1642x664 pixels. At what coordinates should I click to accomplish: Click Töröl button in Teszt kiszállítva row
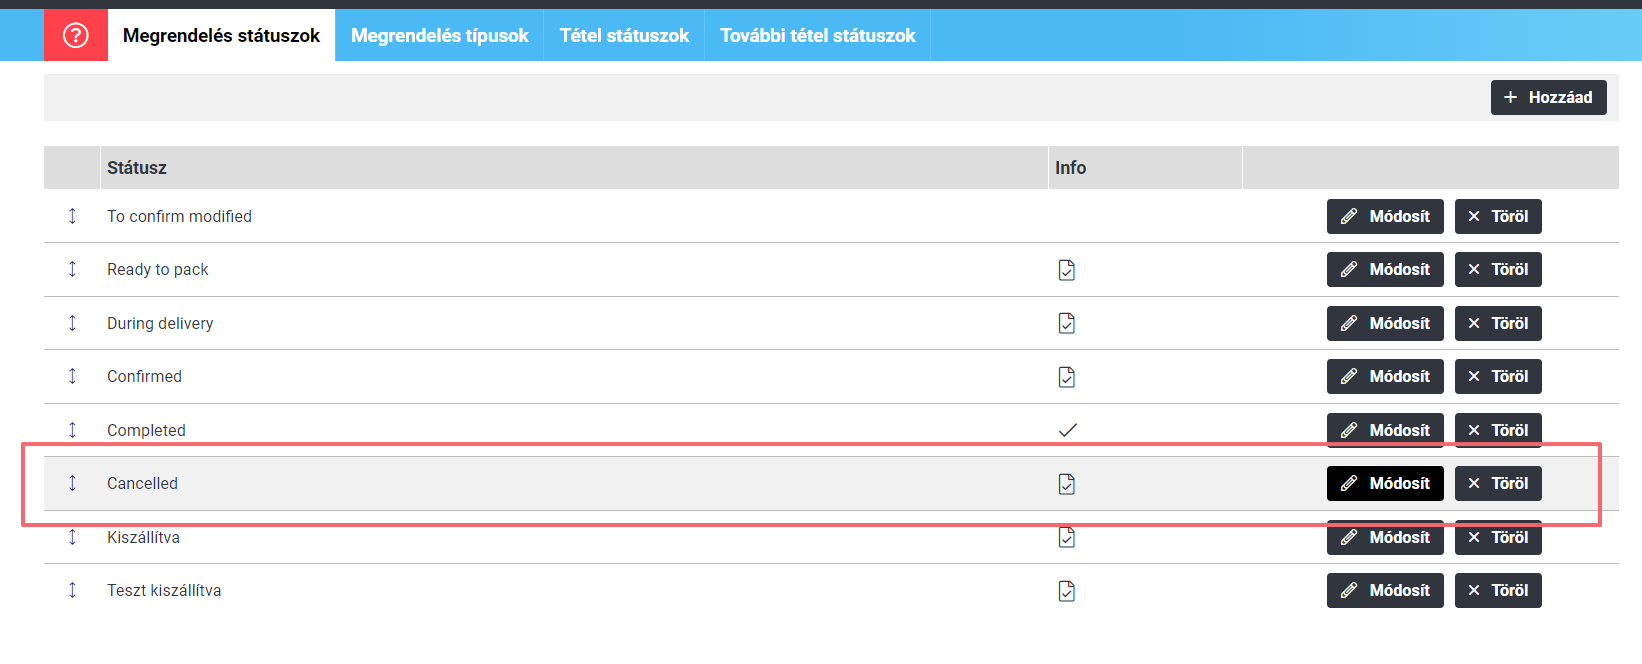click(1498, 590)
